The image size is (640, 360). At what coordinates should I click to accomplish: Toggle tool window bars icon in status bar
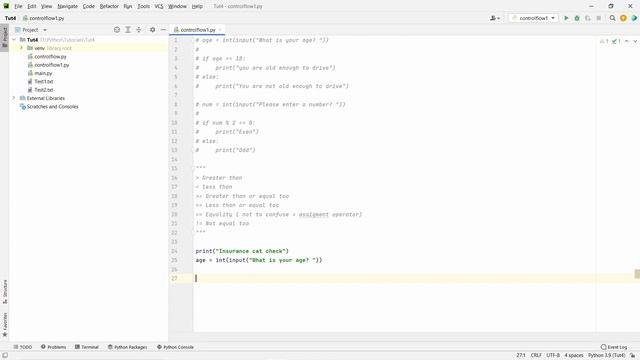pos(5,356)
